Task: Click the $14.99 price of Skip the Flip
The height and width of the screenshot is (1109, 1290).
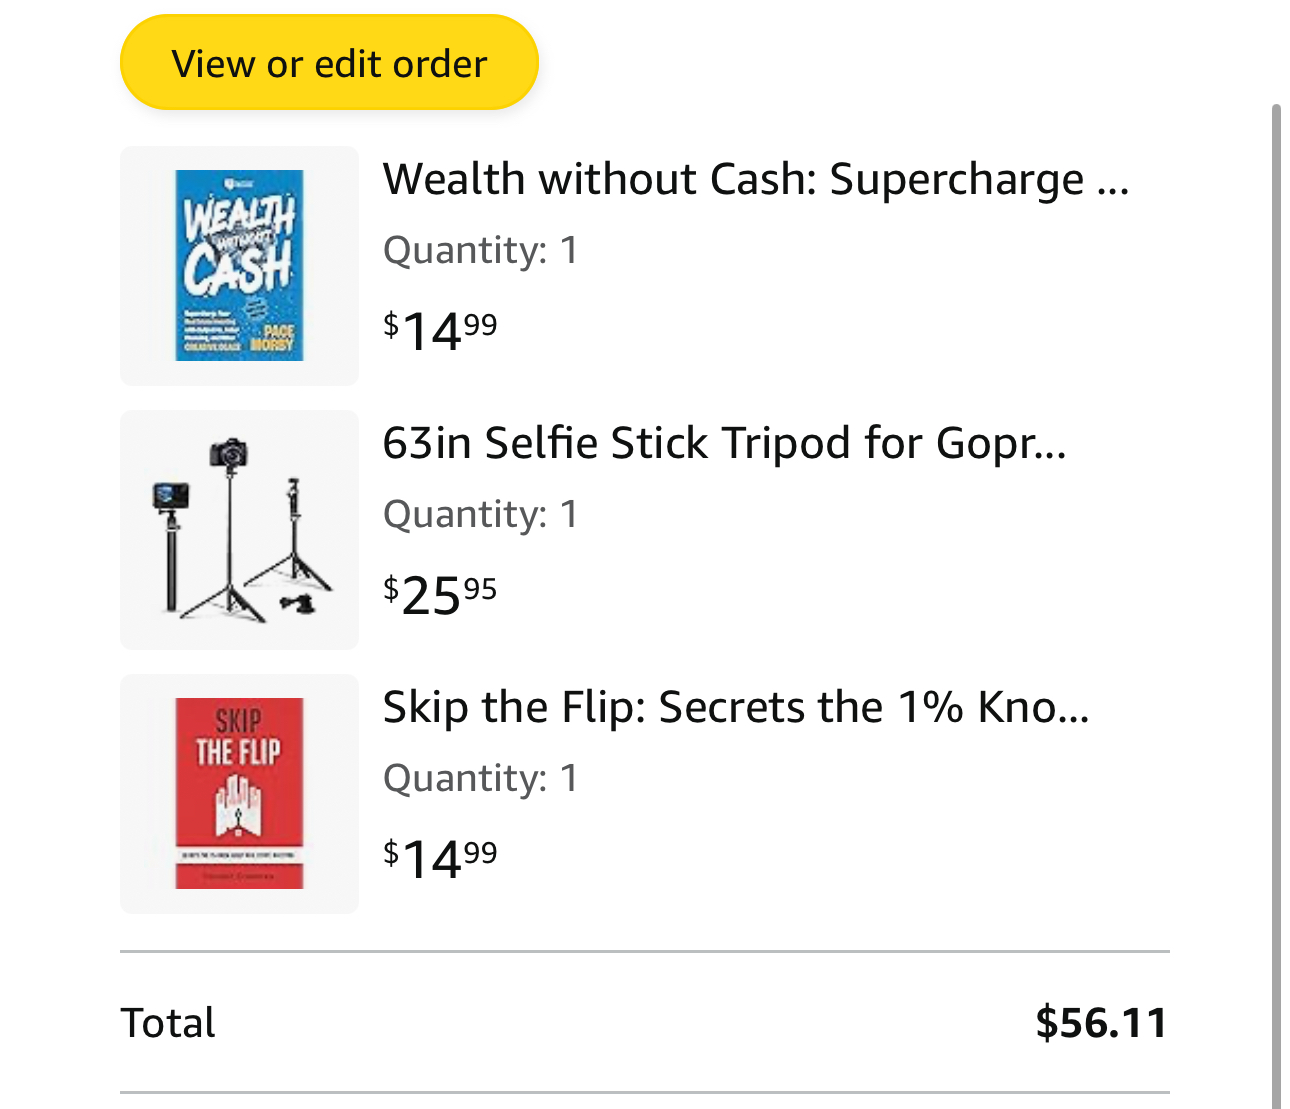Action: click(440, 858)
